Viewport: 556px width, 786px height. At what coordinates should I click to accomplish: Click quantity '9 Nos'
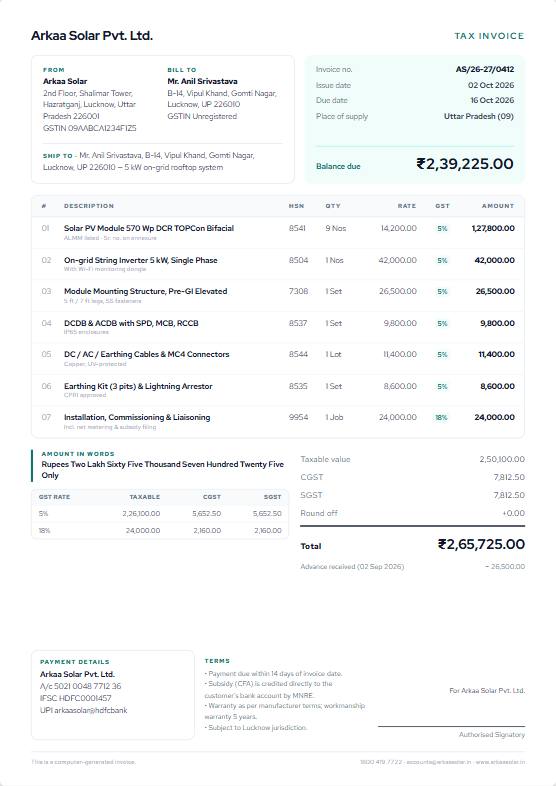click(335, 228)
